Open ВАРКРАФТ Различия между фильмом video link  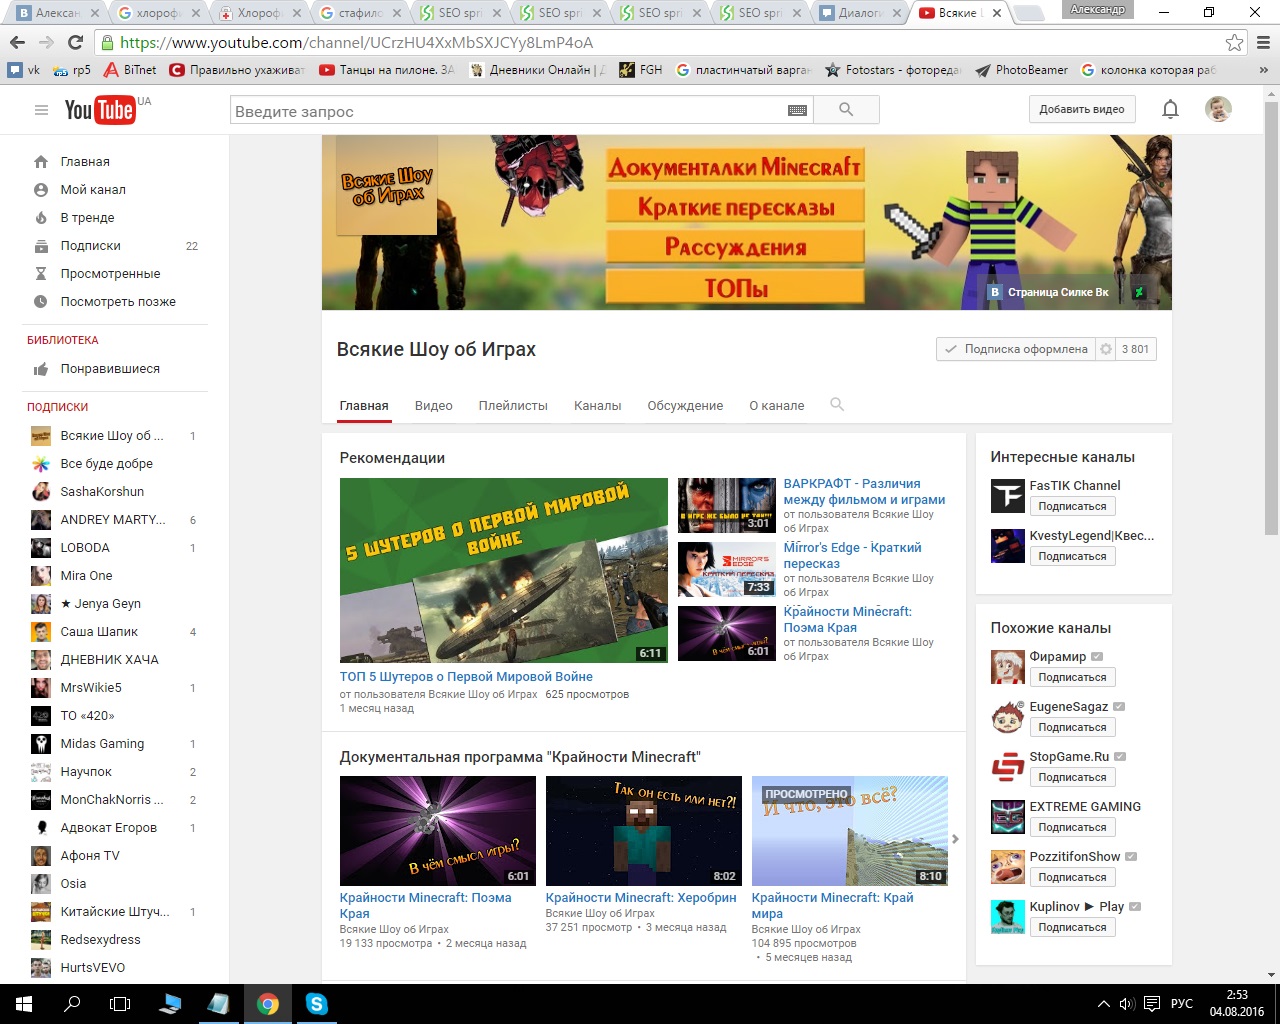[x=864, y=492]
